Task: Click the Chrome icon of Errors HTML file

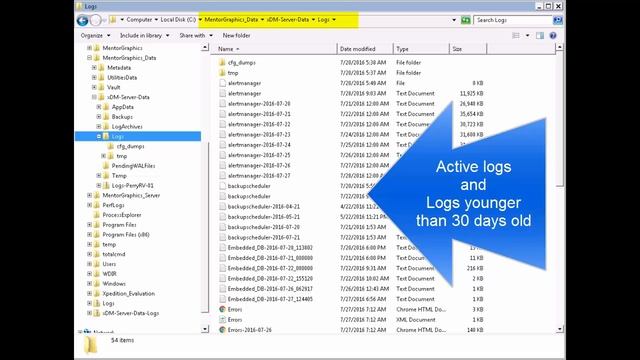Action: click(222, 309)
